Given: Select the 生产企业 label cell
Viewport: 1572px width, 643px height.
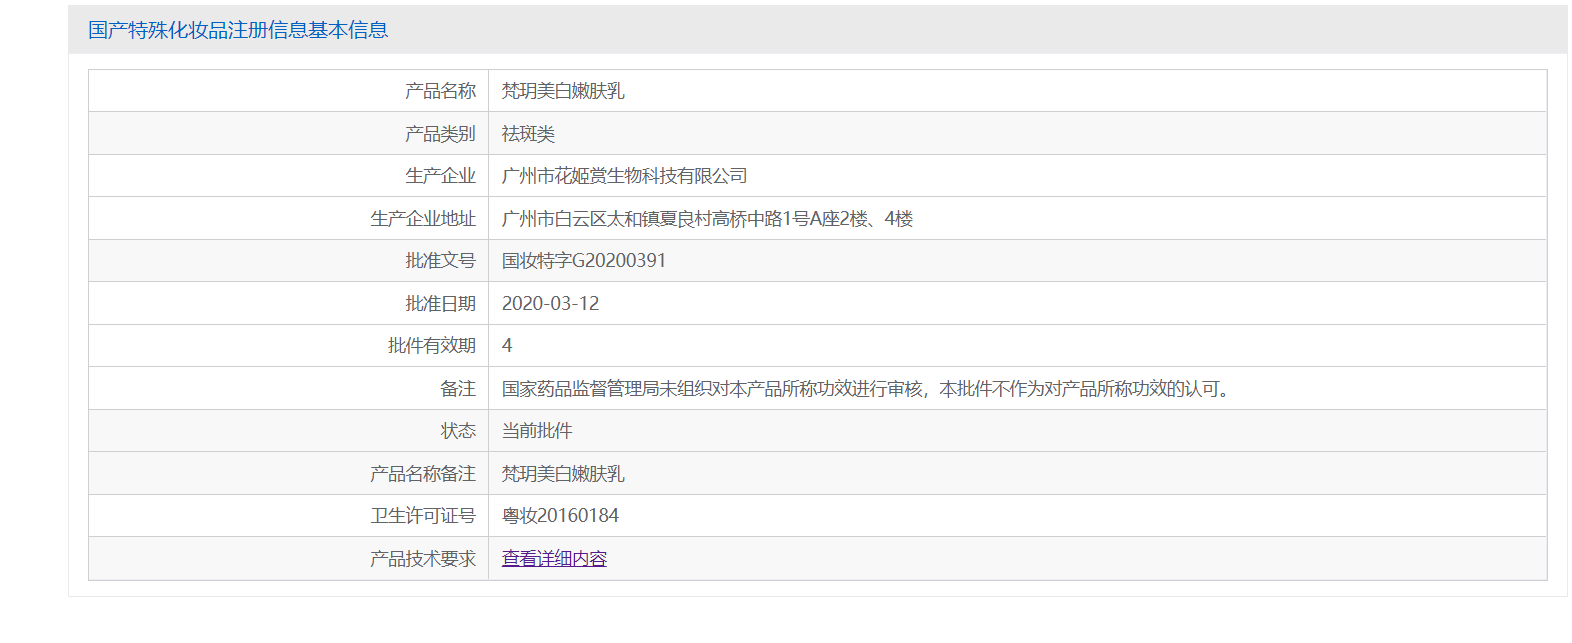Looking at the screenshot, I should tap(288, 176).
